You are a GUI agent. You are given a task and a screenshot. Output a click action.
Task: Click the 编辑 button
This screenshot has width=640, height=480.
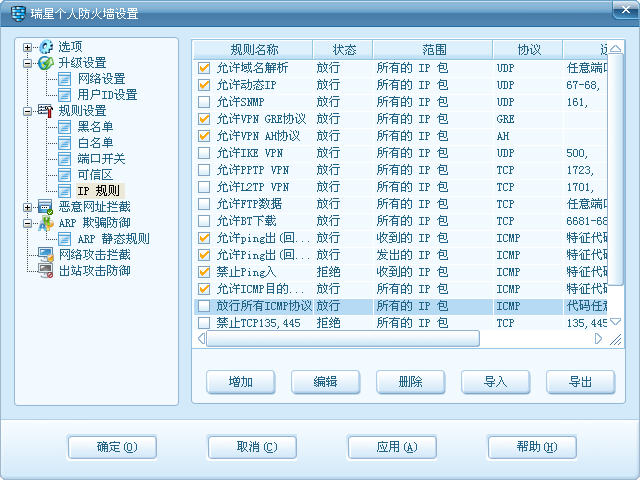point(326,382)
